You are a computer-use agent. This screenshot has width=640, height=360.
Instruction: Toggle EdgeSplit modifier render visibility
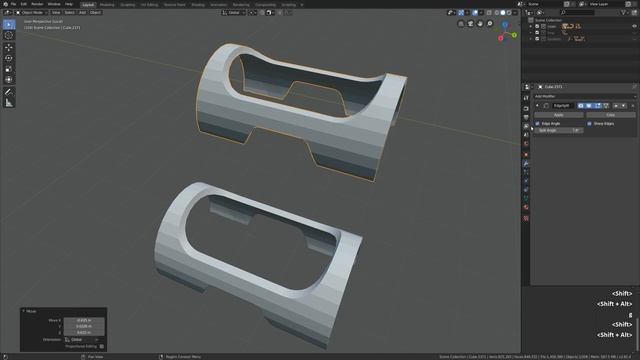(x=580, y=106)
